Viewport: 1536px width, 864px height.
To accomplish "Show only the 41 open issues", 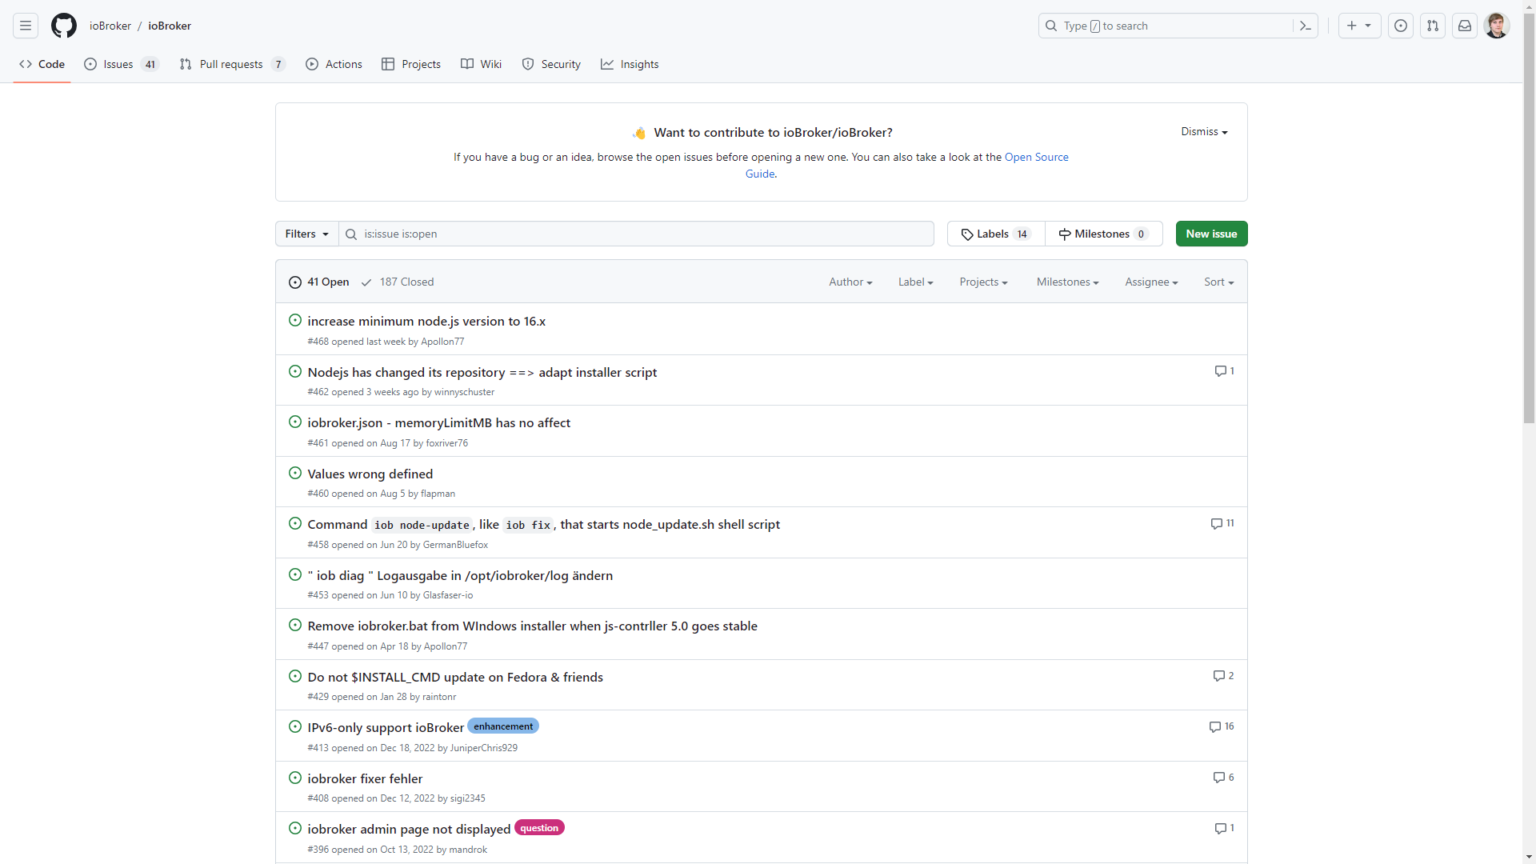I will (x=318, y=281).
